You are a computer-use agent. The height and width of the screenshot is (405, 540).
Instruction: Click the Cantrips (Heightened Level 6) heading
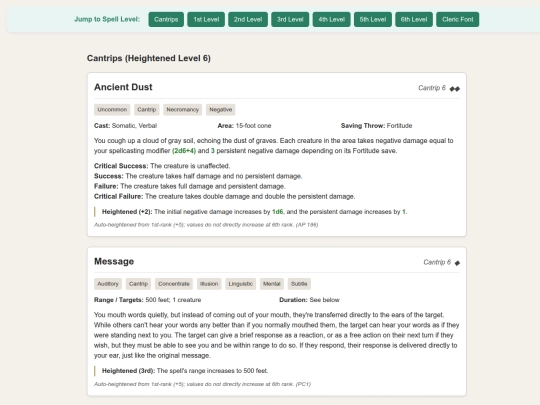pyautogui.click(x=148, y=58)
